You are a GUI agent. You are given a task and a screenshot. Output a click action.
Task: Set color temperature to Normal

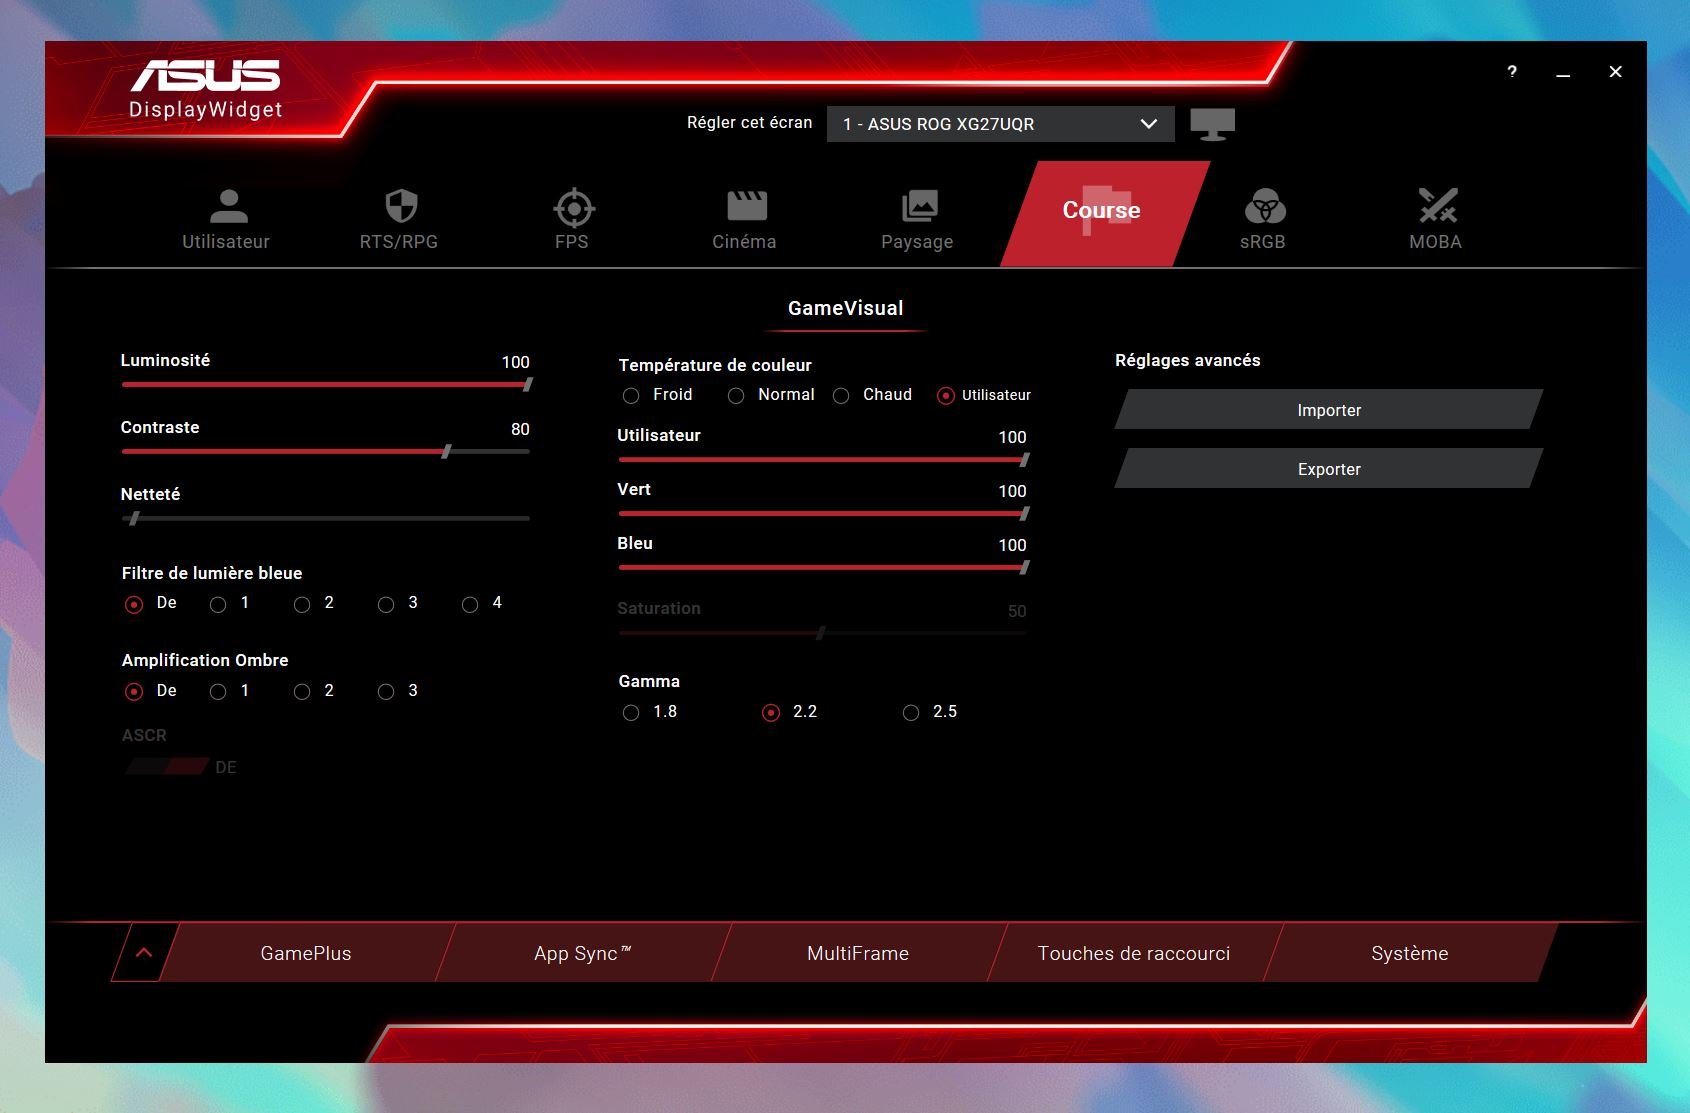pyautogui.click(x=736, y=396)
